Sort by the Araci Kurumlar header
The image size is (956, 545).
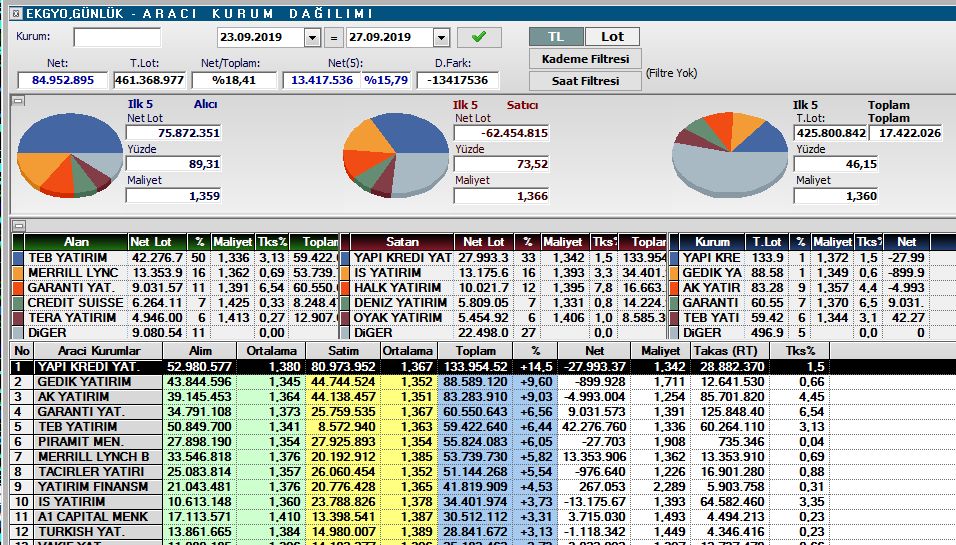pyautogui.click(x=99, y=351)
